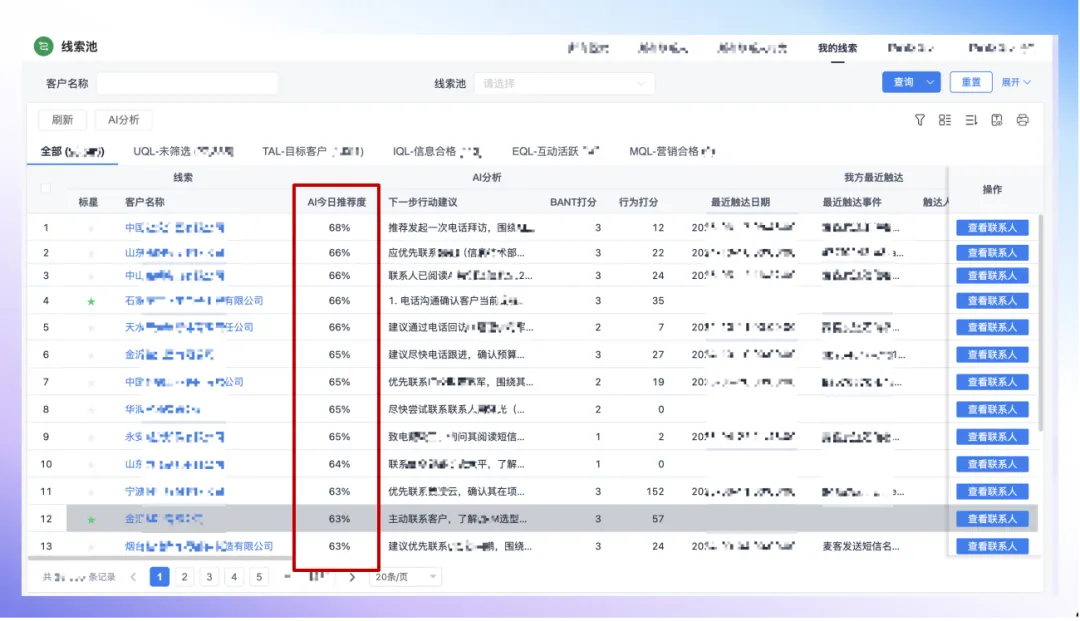The width and height of the screenshot is (1080, 621).
Task: Select the MQL-营销合格 tab
Action: 672,151
